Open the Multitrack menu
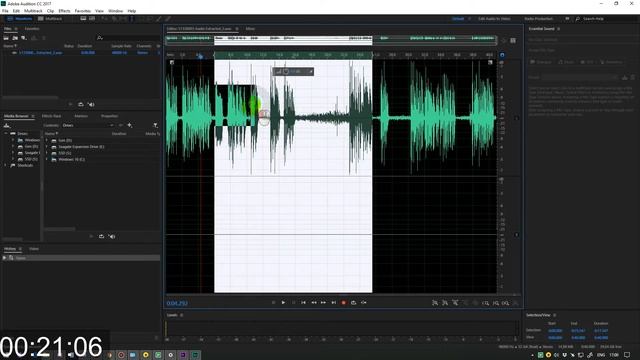Image resolution: width=640 pixels, height=360 pixels. (x=33, y=11)
